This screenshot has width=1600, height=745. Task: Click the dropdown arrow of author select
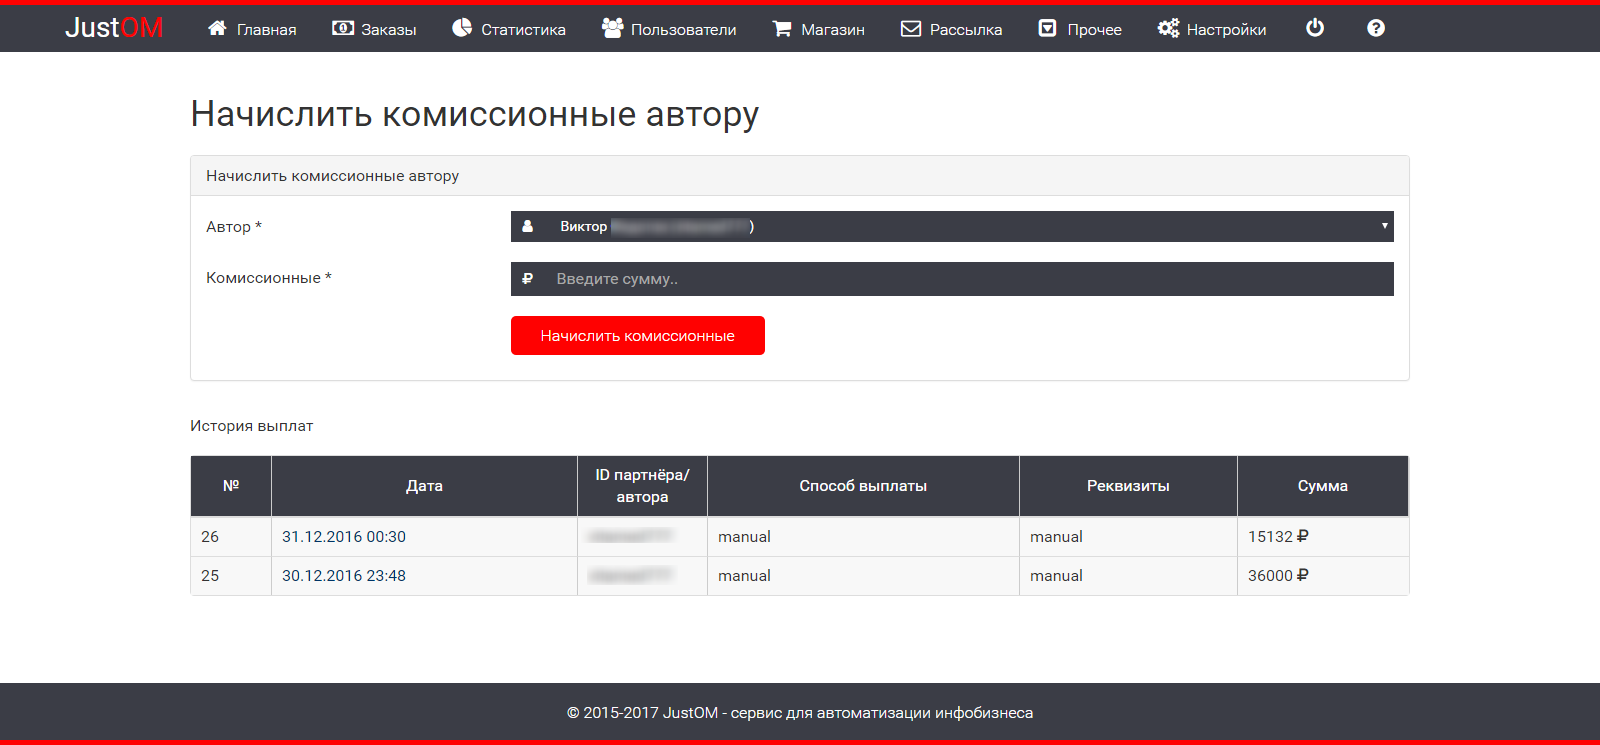tap(1384, 226)
